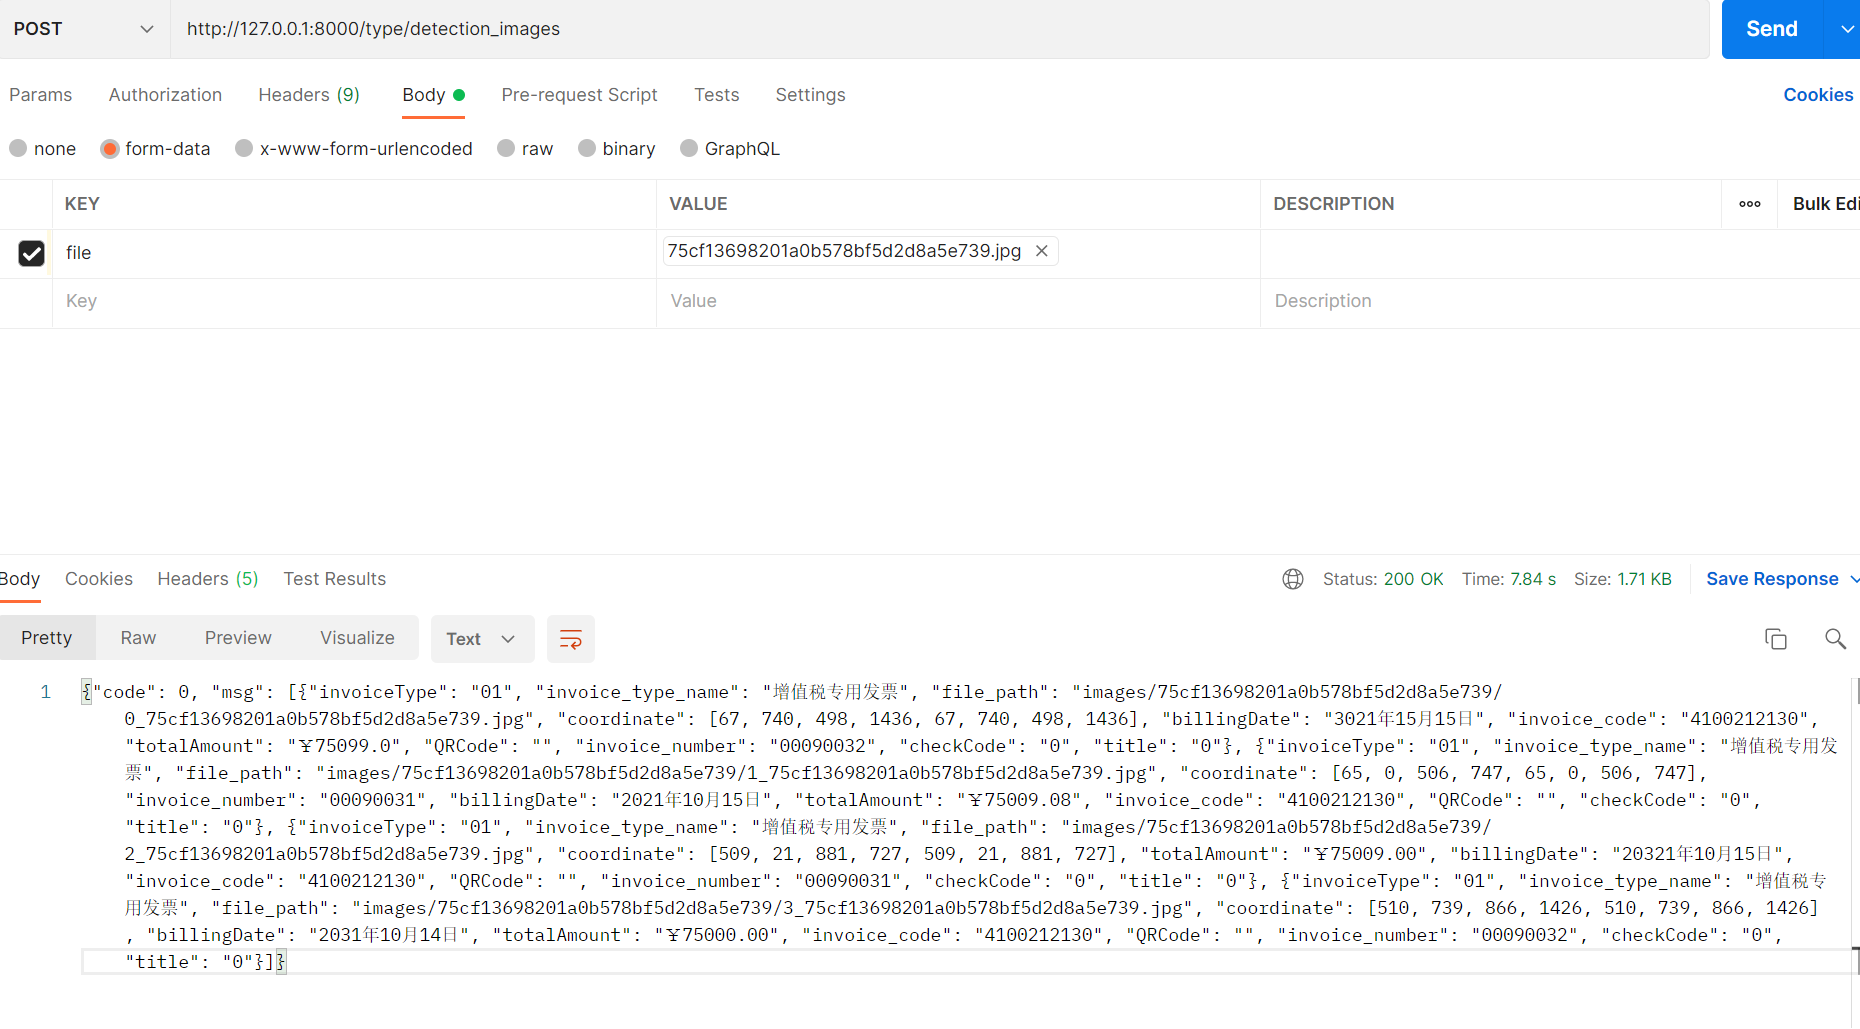This screenshot has height=1029, width=1860.
Task: Open the Tests tab
Action: (x=717, y=95)
